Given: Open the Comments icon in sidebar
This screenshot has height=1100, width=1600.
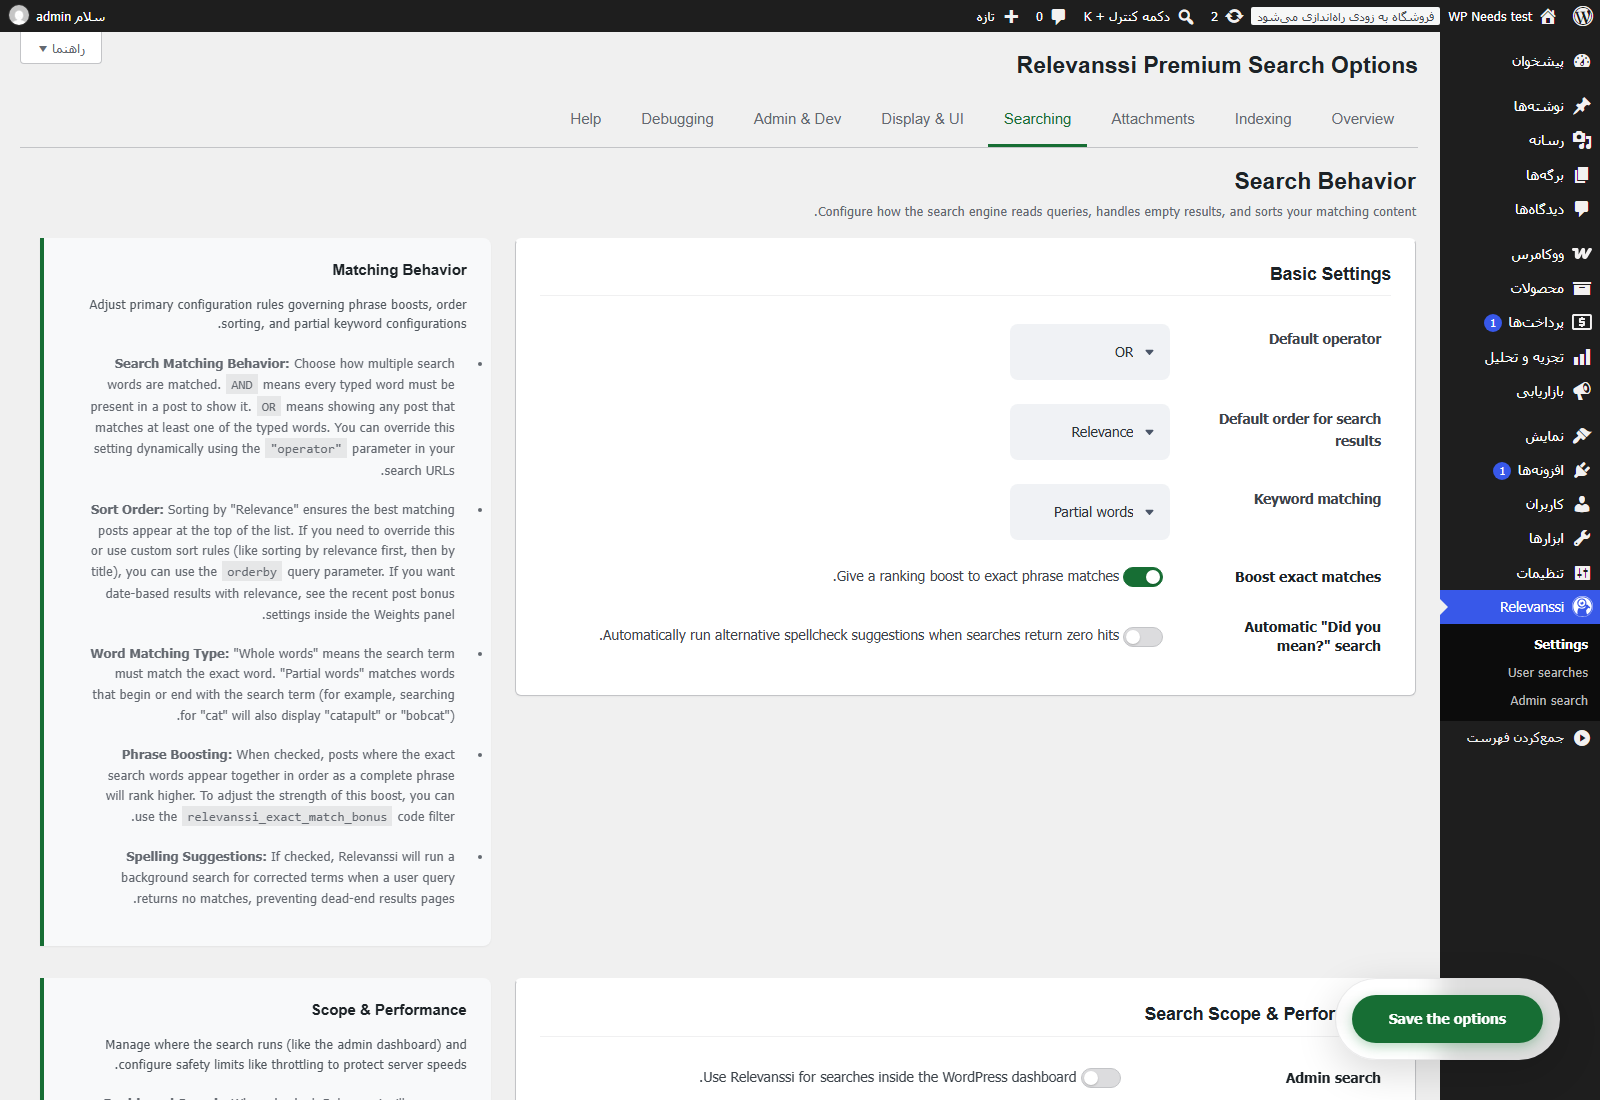Looking at the screenshot, I should (1582, 209).
